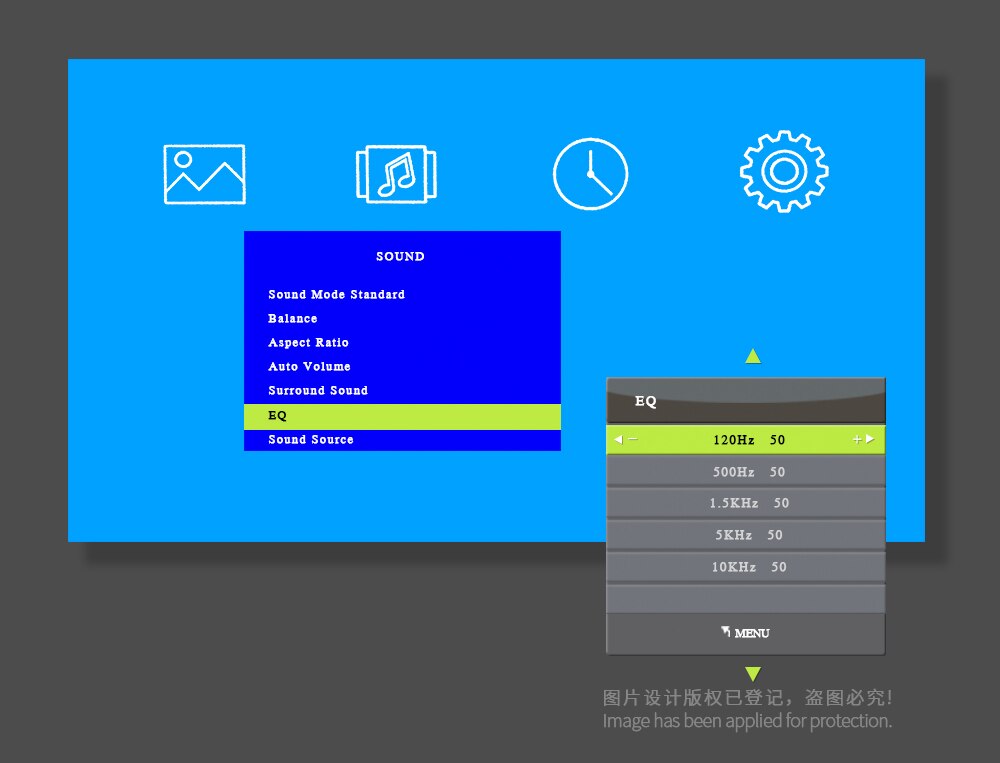Select the 10KHz equalizer band
The height and width of the screenshot is (763, 1000).
point(746,567)
